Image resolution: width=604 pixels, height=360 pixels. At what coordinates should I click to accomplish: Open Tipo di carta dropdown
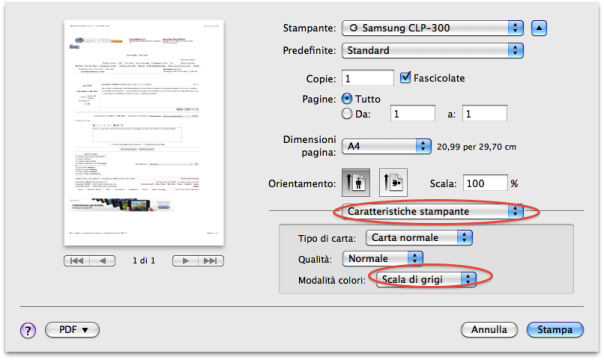click(419, 238)
